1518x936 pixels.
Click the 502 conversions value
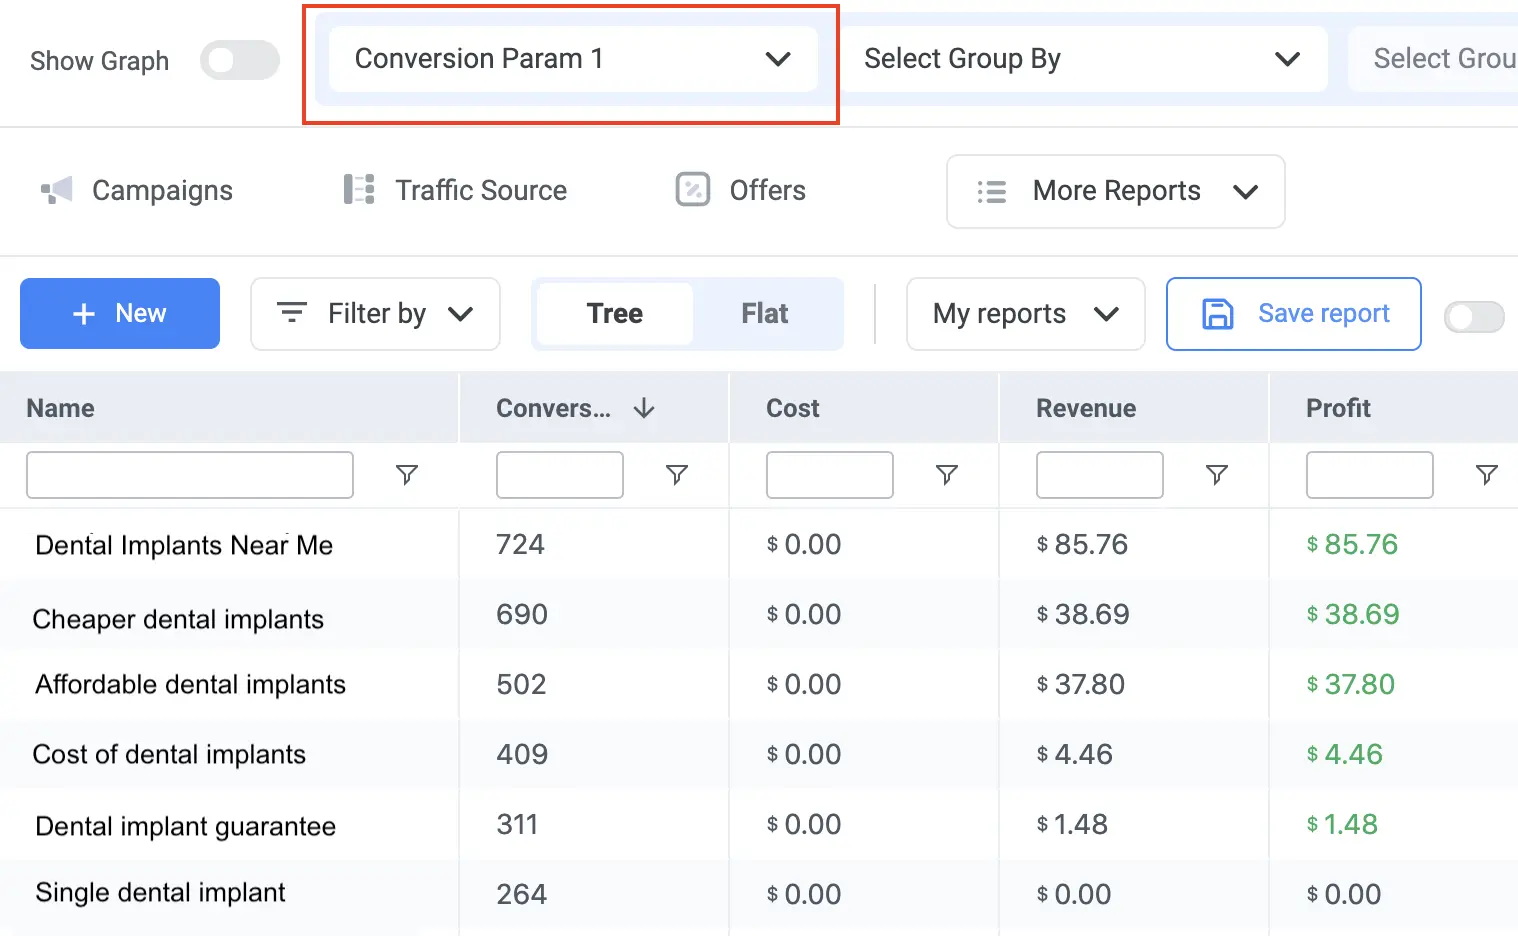tap(522, 684)
